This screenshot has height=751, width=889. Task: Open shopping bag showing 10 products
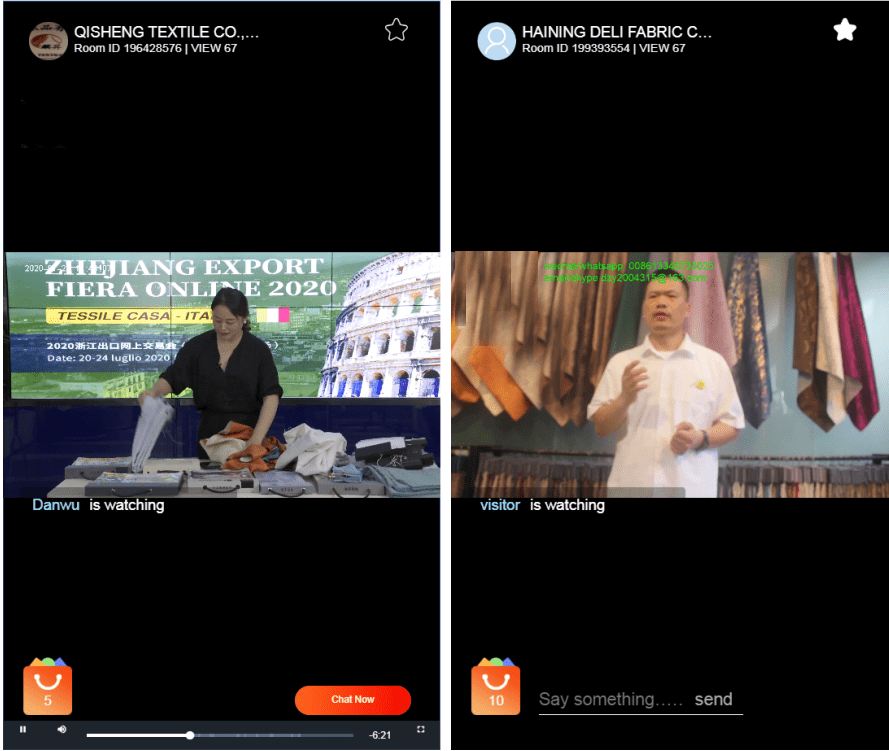coord(496,686)
